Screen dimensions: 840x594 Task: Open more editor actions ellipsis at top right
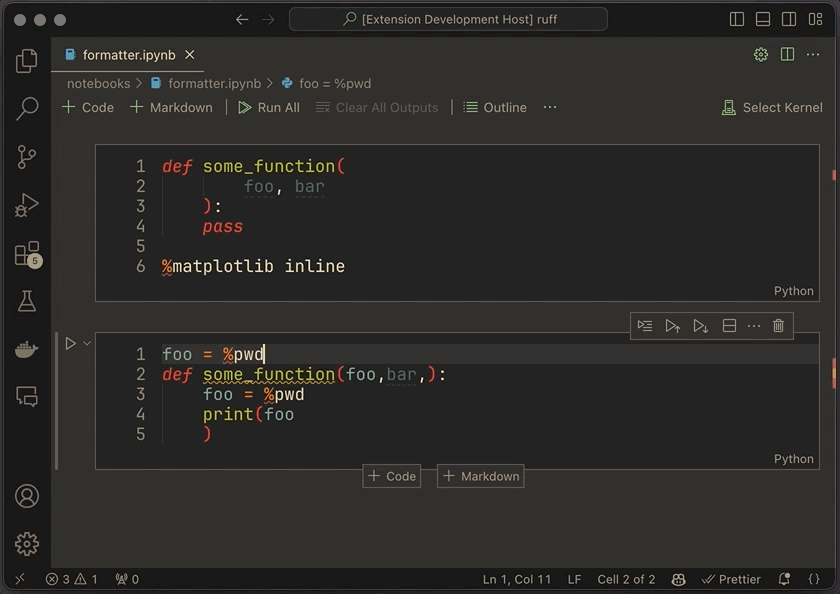point(813,54)
